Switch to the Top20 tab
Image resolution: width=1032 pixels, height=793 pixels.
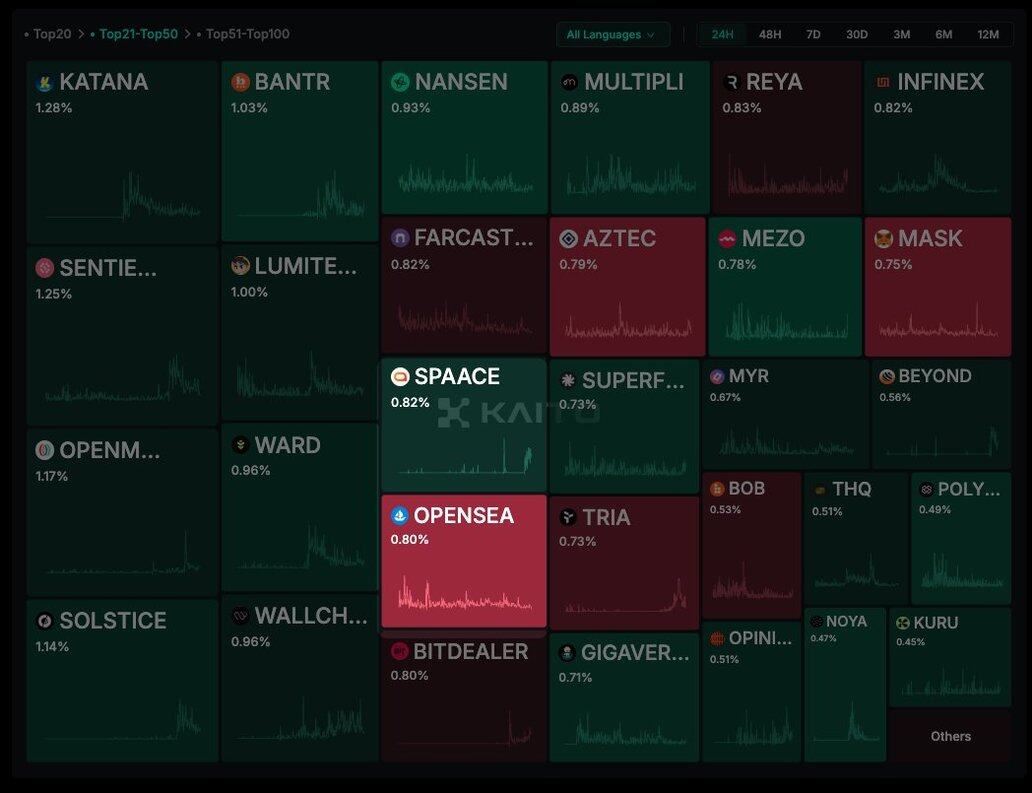click(51, 34)
